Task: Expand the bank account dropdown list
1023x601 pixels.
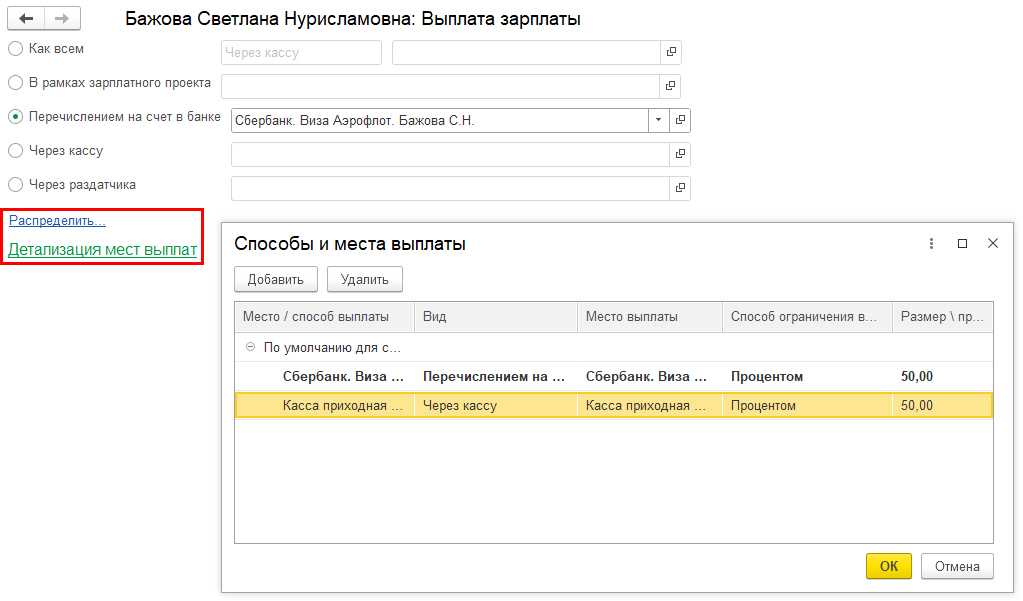Action: 658,120
